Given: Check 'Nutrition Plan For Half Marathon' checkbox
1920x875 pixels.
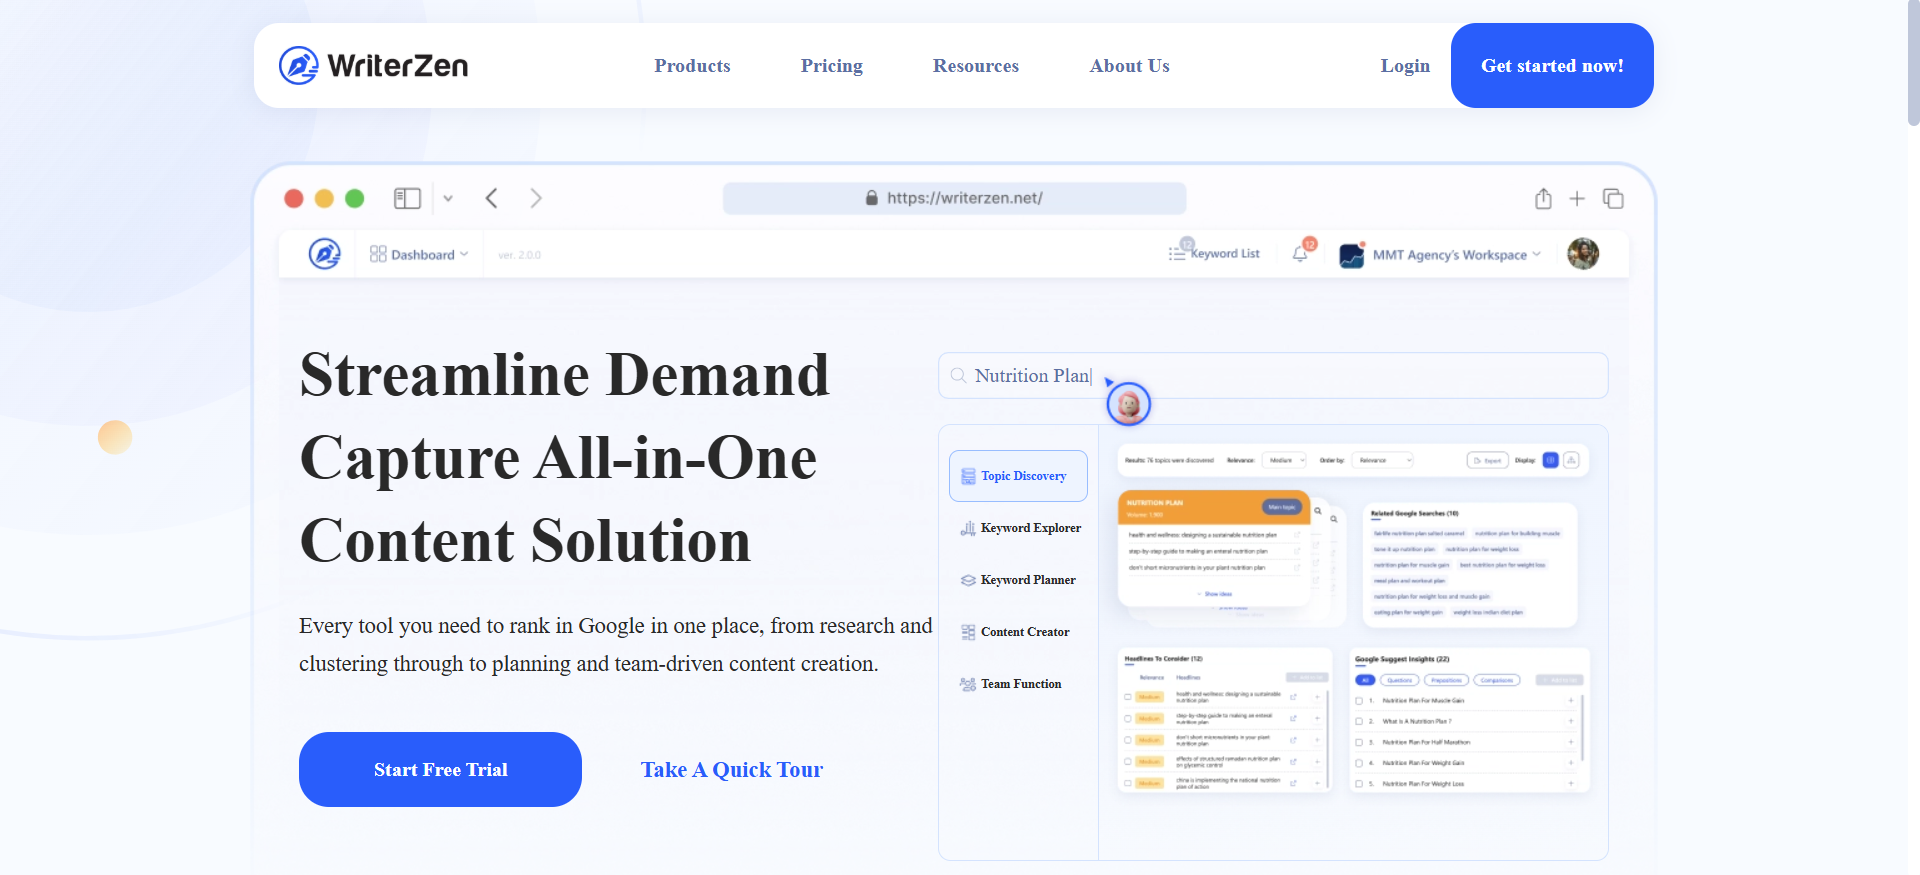Looking at the screenshot, I should (x=1359, y=742).
